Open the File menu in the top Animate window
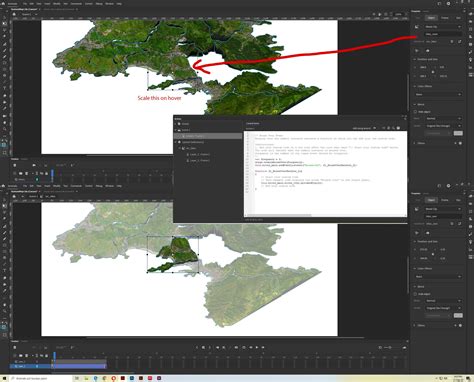 click(x=25, y=4)
